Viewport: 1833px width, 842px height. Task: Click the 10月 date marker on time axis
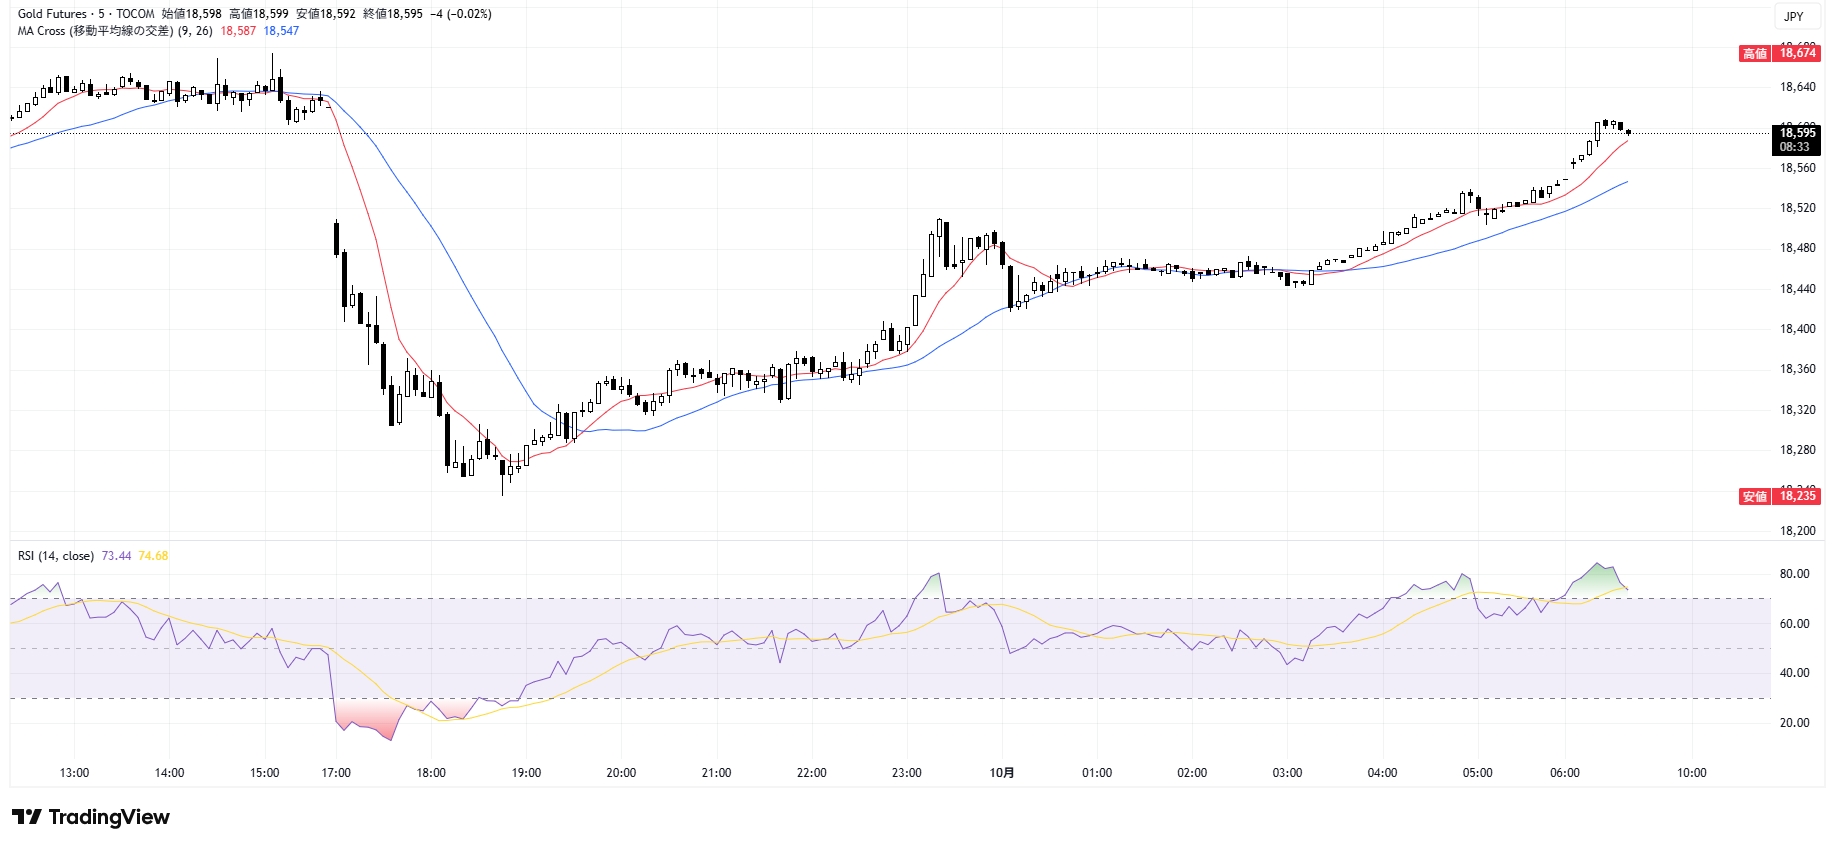pyautogui.click(x=1002, y=773)
